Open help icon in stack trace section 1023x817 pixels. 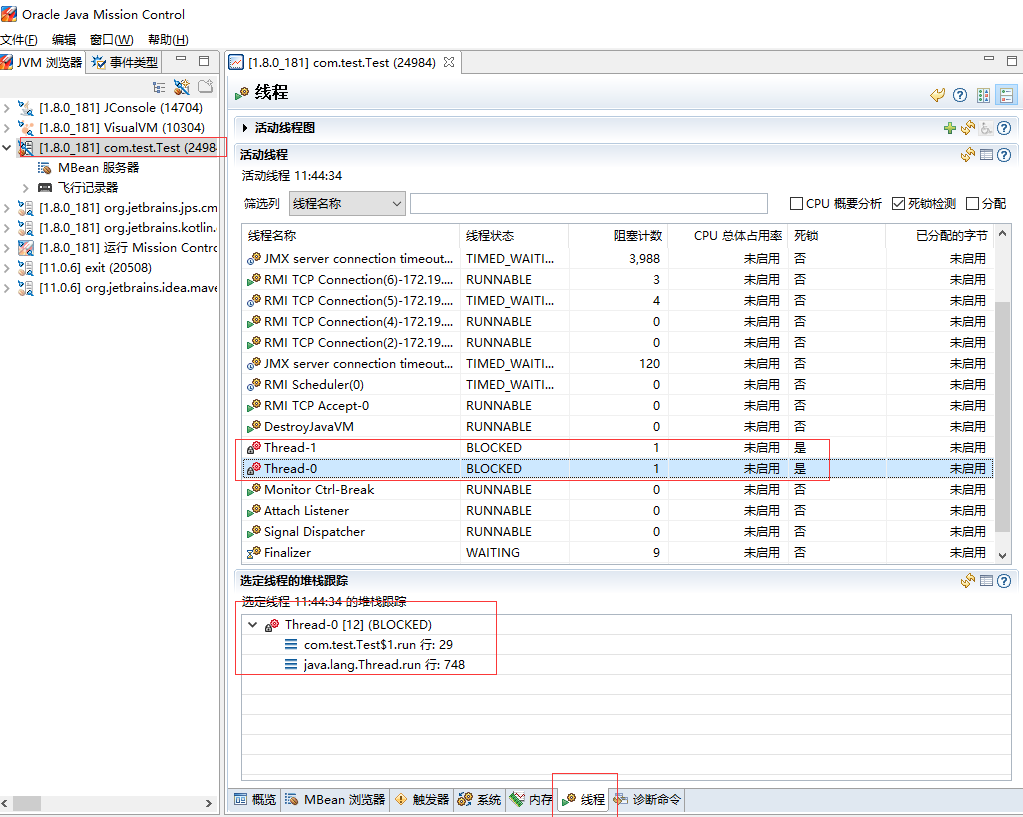[x=1005, y=581]
